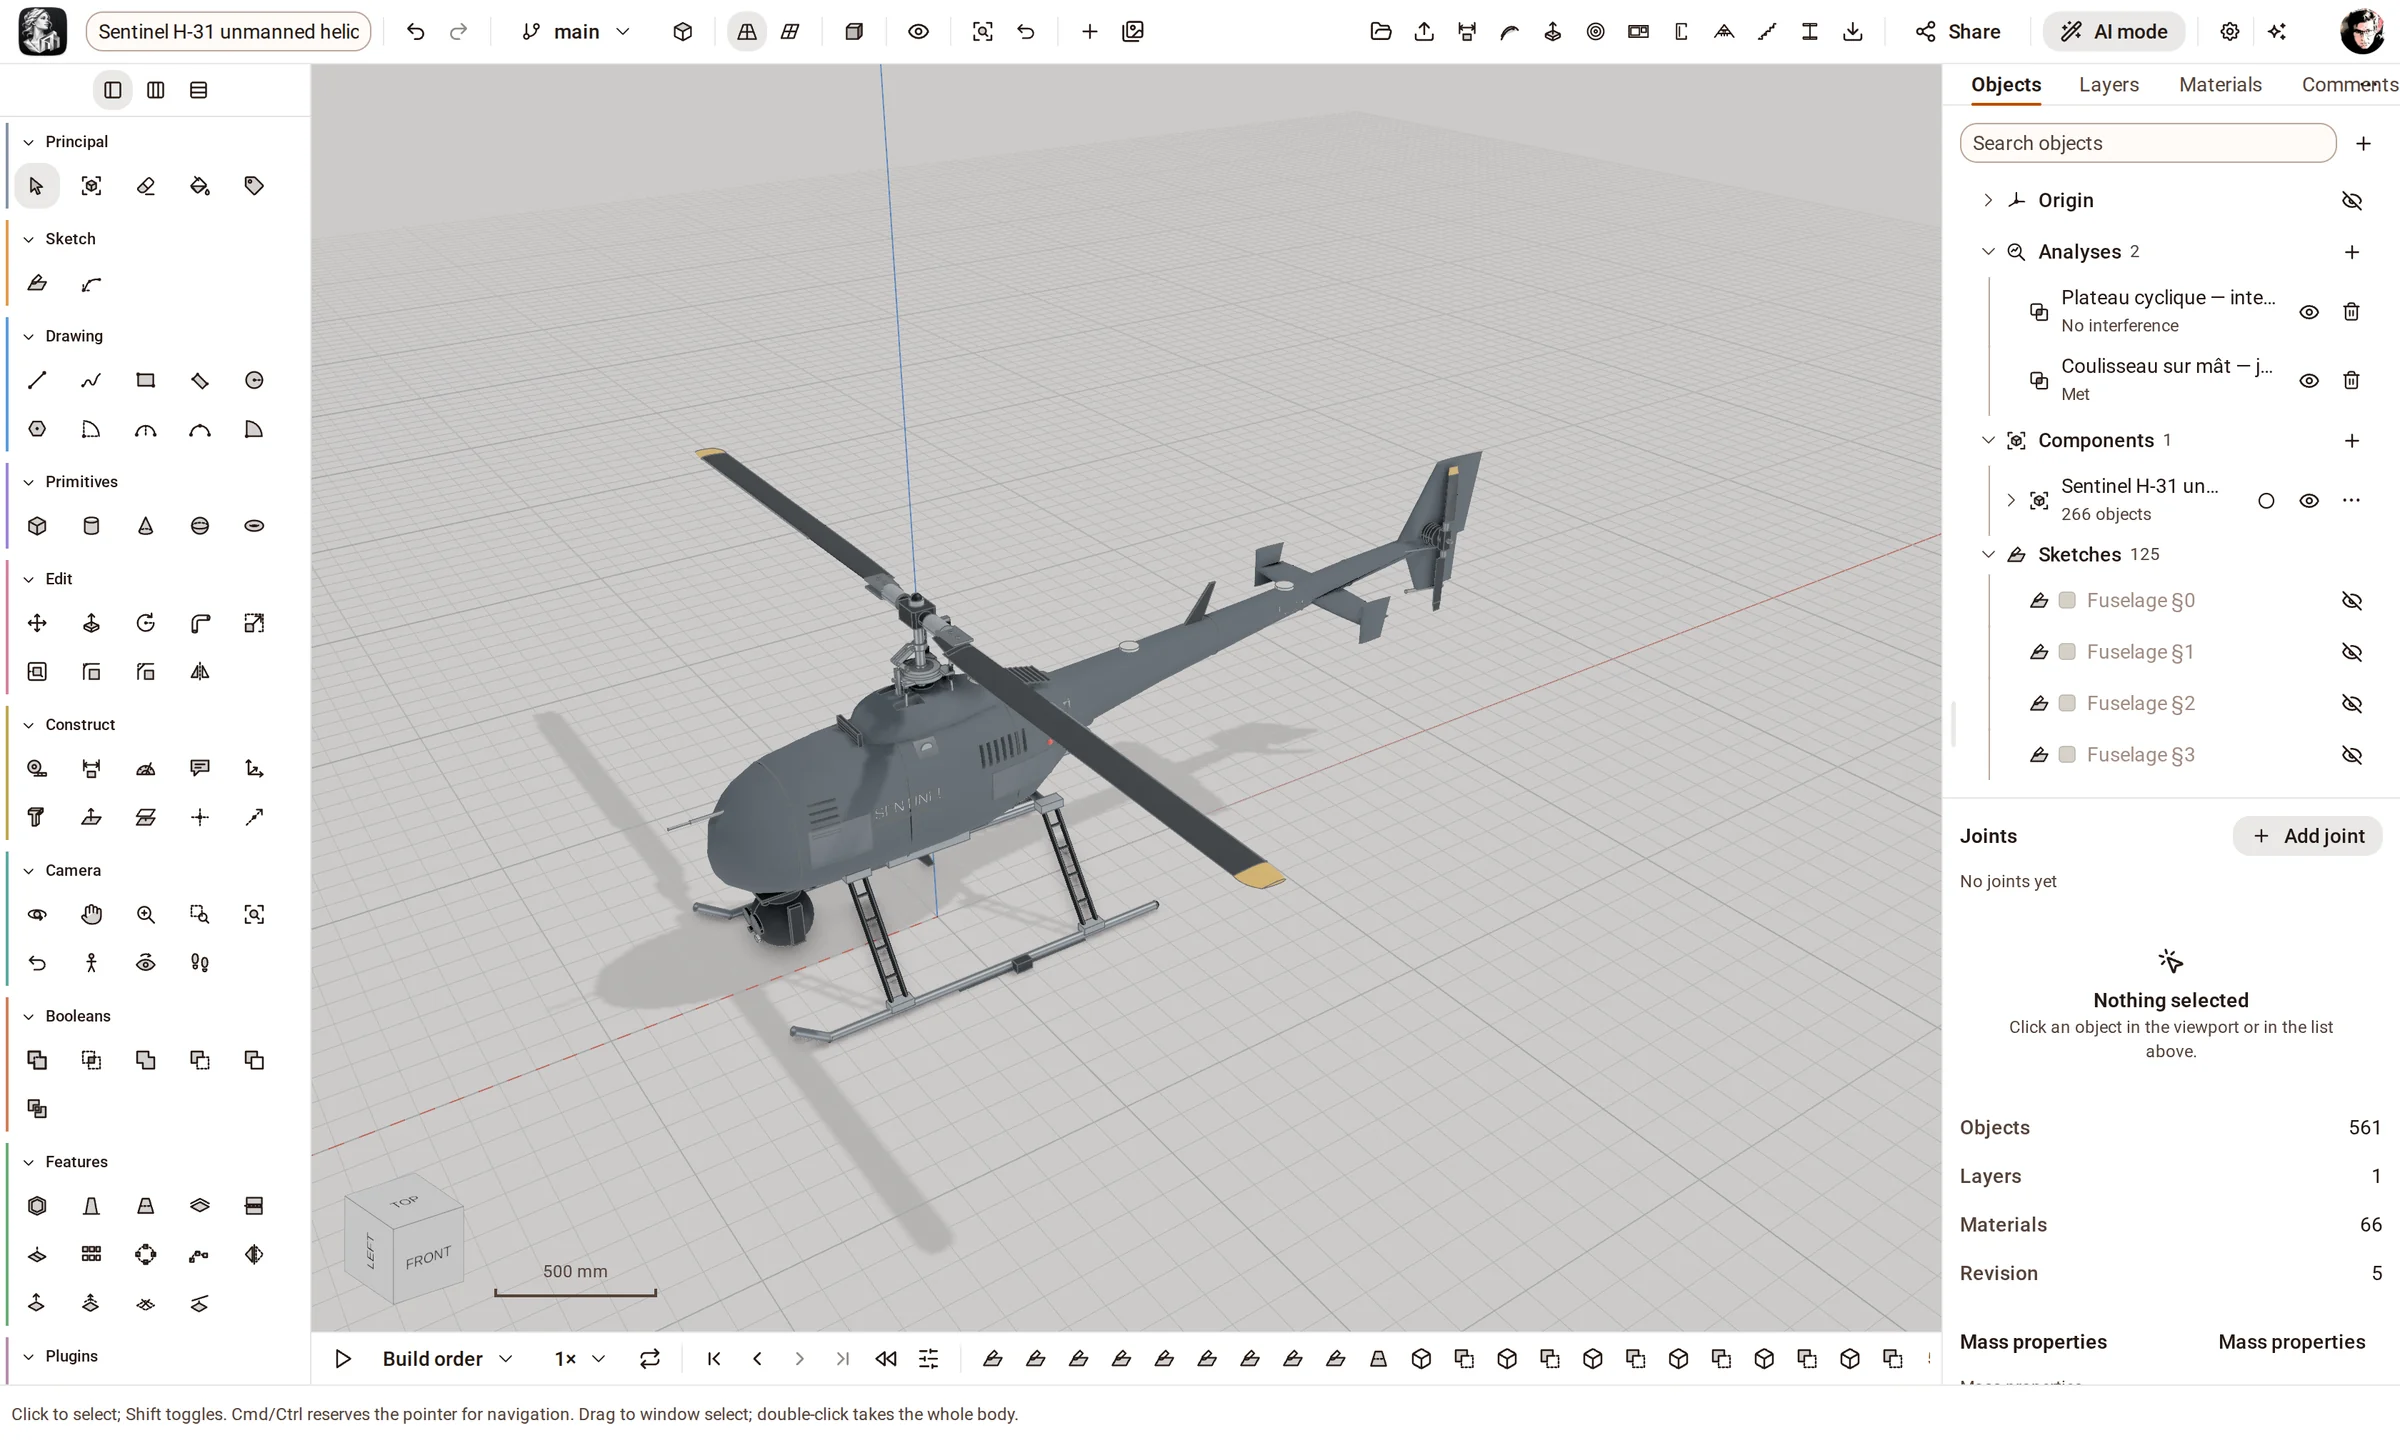Click the Share button
The height and width of the screenshot is (1443, 2400).
pyautogui.click(x=1958, y=32)
